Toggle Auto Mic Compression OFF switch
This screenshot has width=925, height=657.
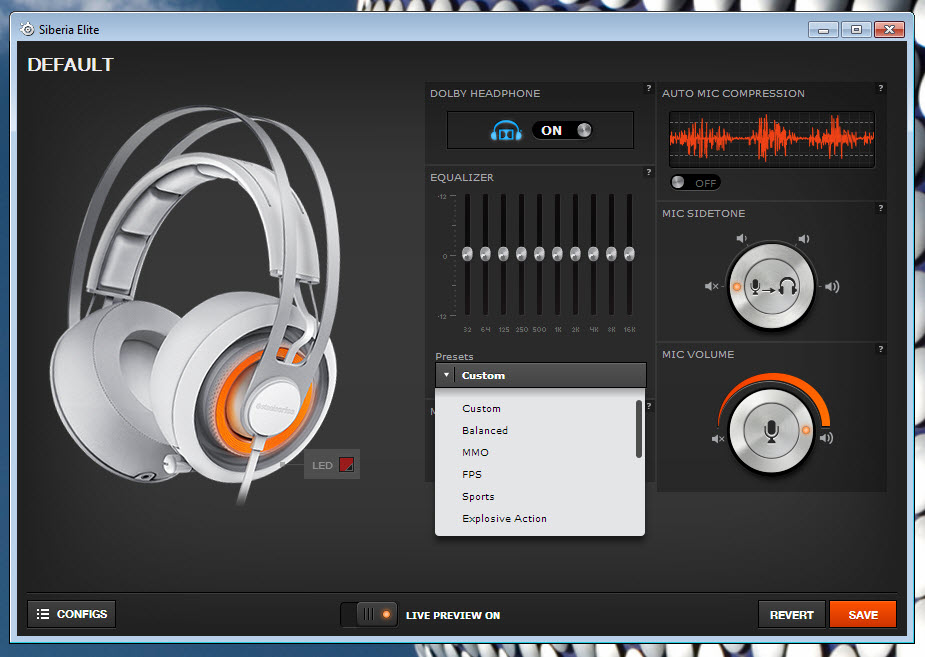coord(696,183)
